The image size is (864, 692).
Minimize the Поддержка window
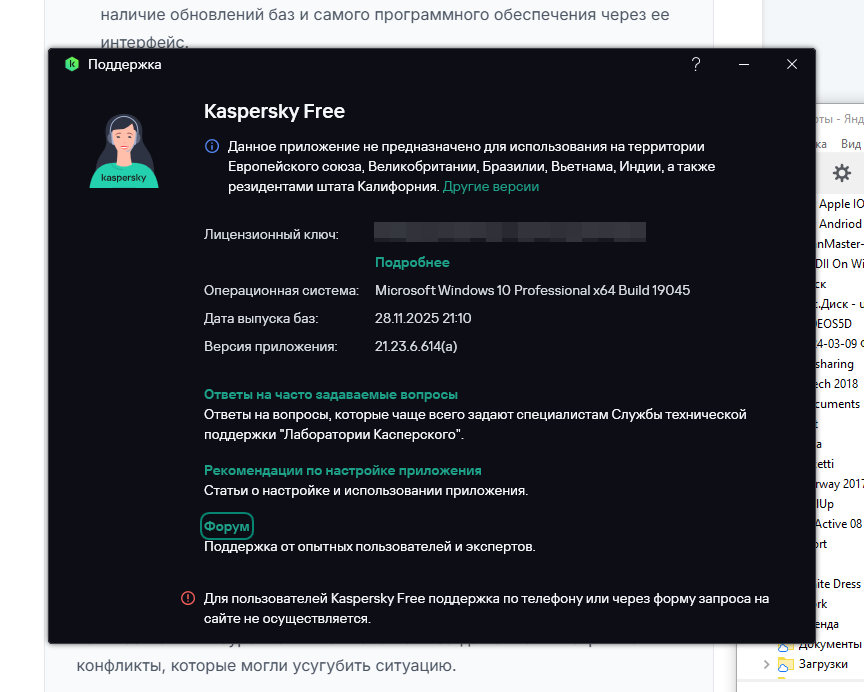tap(745, 64)
